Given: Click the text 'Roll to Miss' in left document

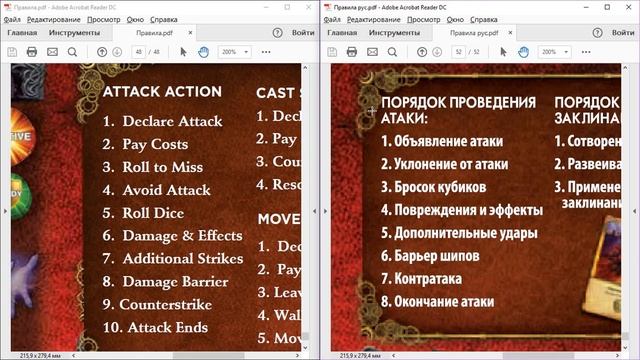Looking at the screenshot, I should (x=162, y=167).
